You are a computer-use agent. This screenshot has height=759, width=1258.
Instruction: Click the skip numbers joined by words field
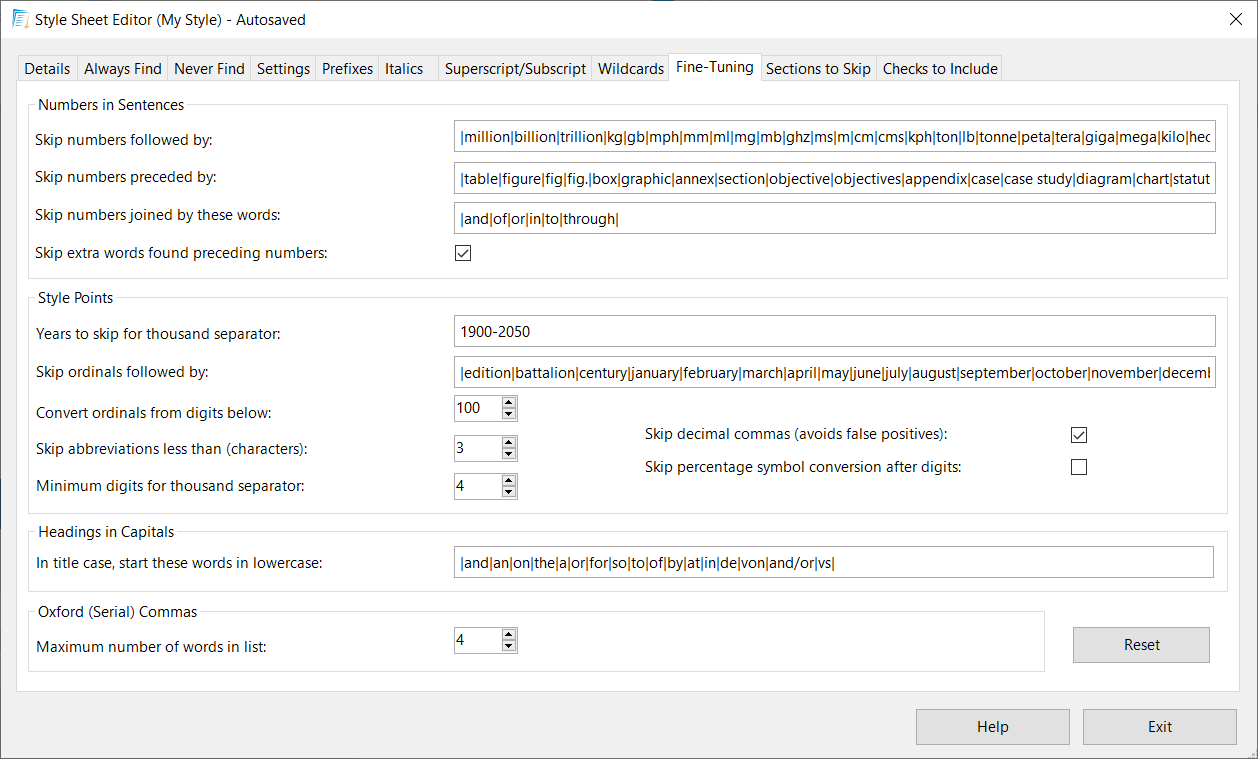[x=834, y=218]
